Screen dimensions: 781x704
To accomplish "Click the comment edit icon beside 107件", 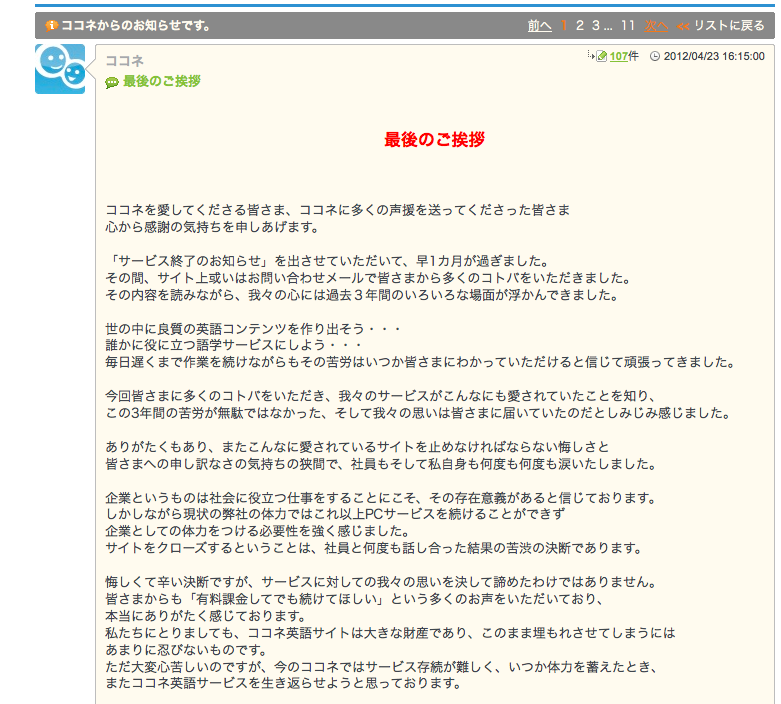I will 601,56.
